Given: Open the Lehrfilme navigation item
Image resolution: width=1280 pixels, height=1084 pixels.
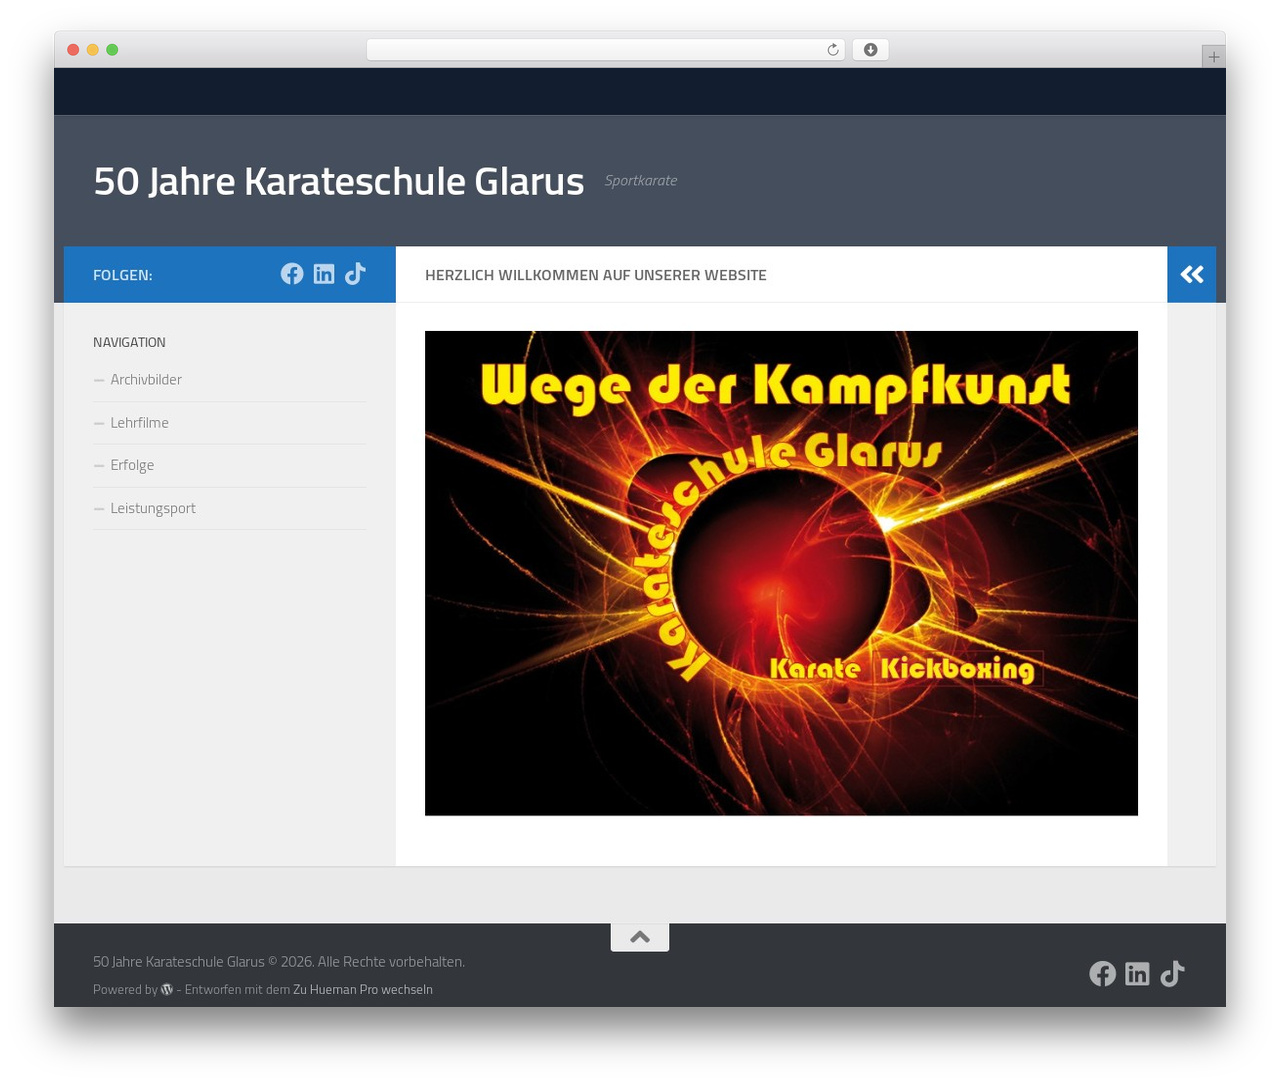Looking at the screenshot, I should coord(139,423).
